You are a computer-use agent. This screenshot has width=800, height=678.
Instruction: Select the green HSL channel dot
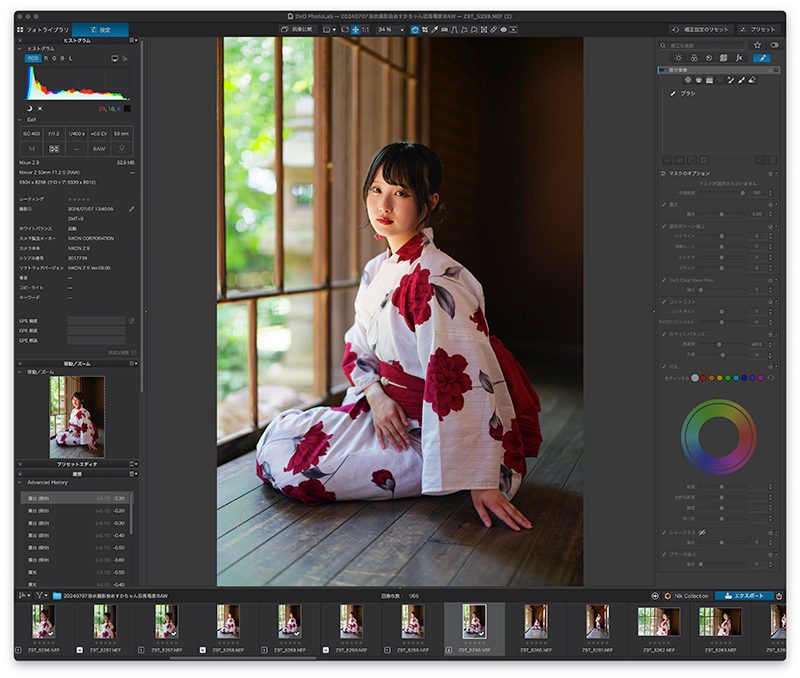click(728, 378)
